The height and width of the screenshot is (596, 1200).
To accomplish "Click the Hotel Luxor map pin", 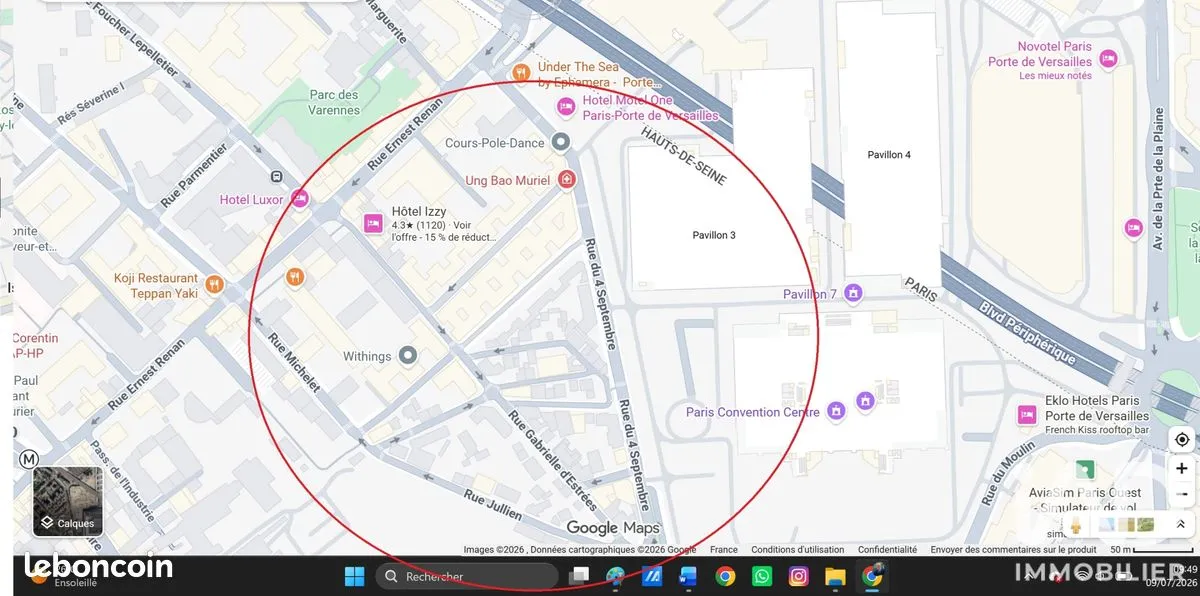I will tap(299, 199).
